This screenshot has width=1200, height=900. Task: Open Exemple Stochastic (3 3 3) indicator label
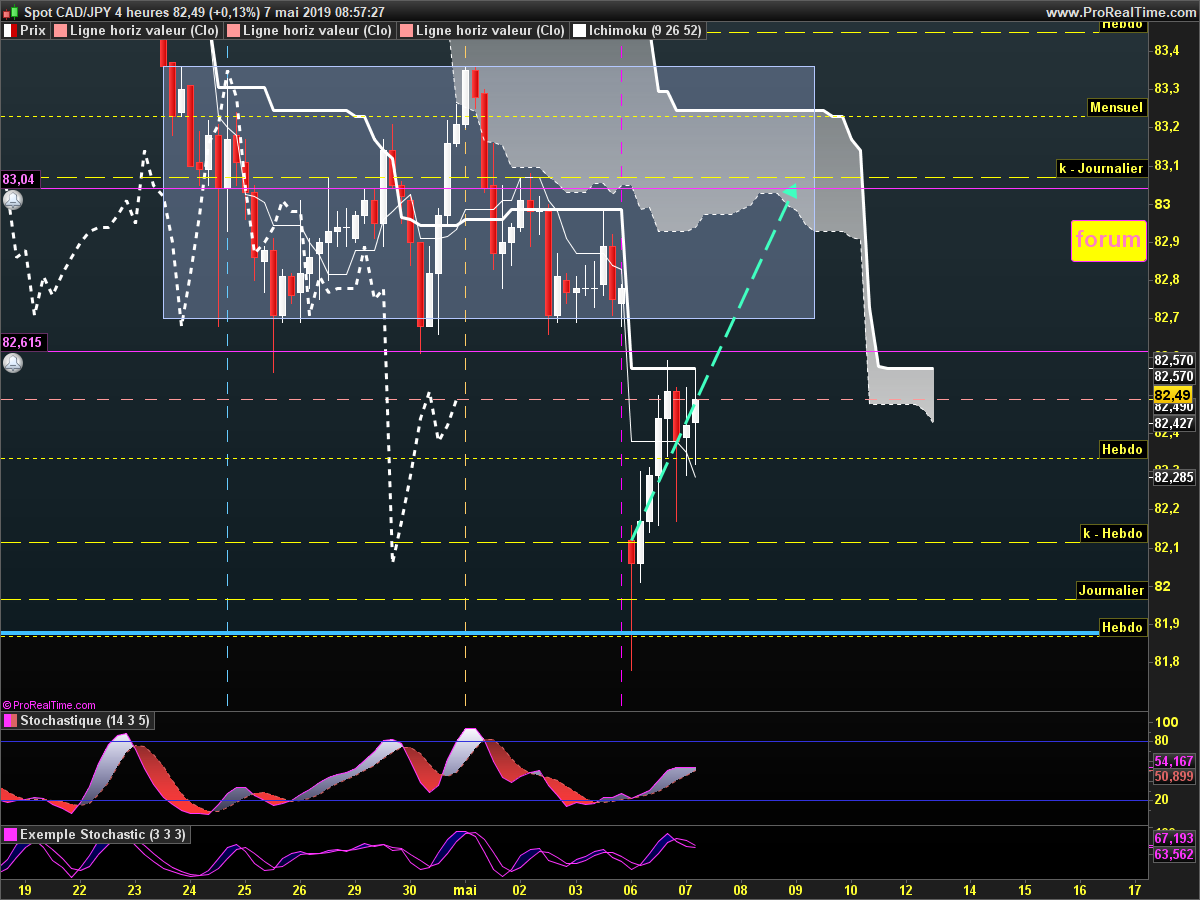pos(102,834)
